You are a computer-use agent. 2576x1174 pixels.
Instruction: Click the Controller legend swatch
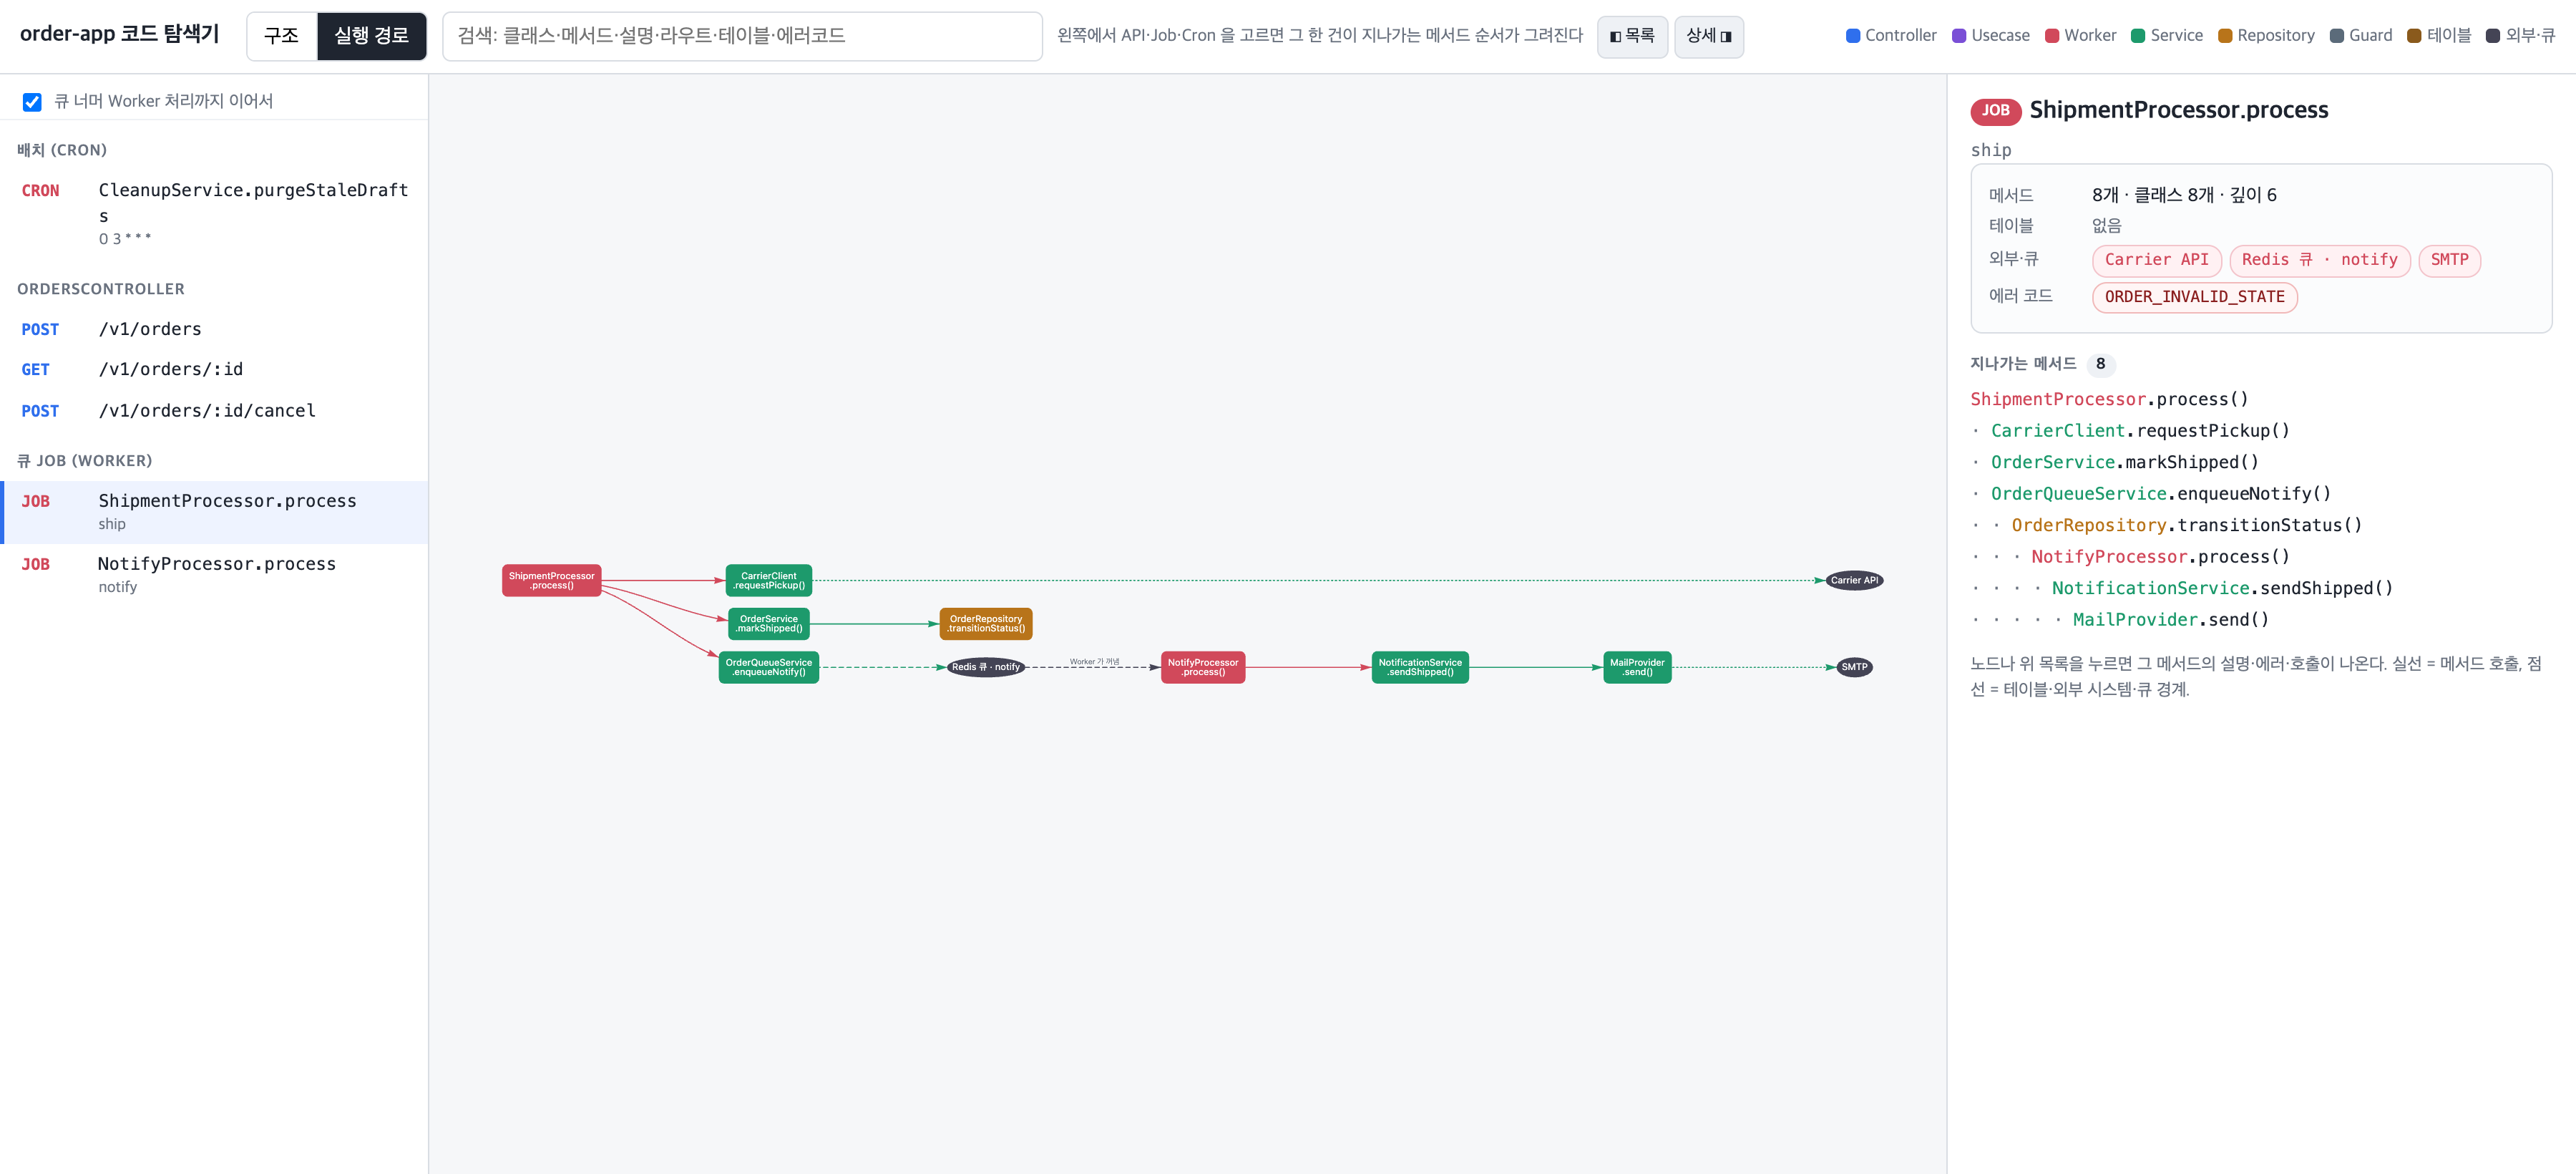(1853, 36)
